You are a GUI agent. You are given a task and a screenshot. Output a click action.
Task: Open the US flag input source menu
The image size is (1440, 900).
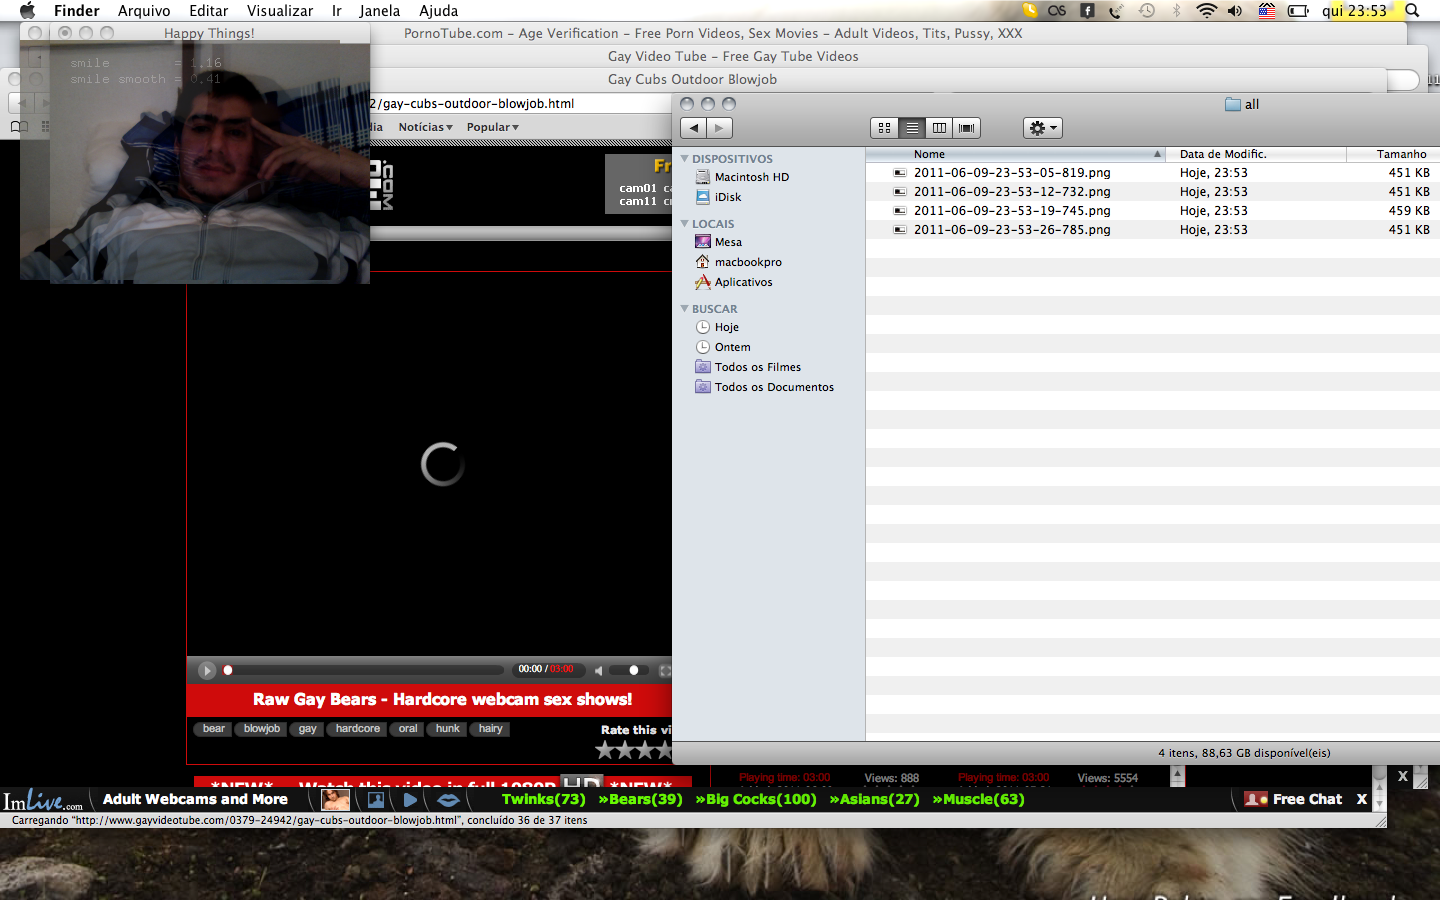point(1267,11)
